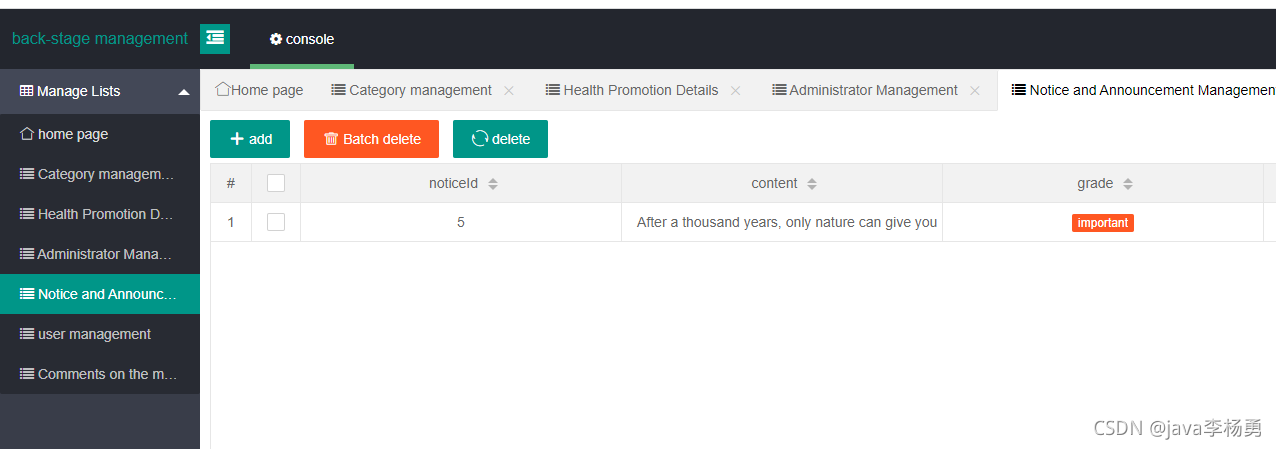Close the Administrator Management tab
Screen dimensions: 1276x449
point(975,90)
